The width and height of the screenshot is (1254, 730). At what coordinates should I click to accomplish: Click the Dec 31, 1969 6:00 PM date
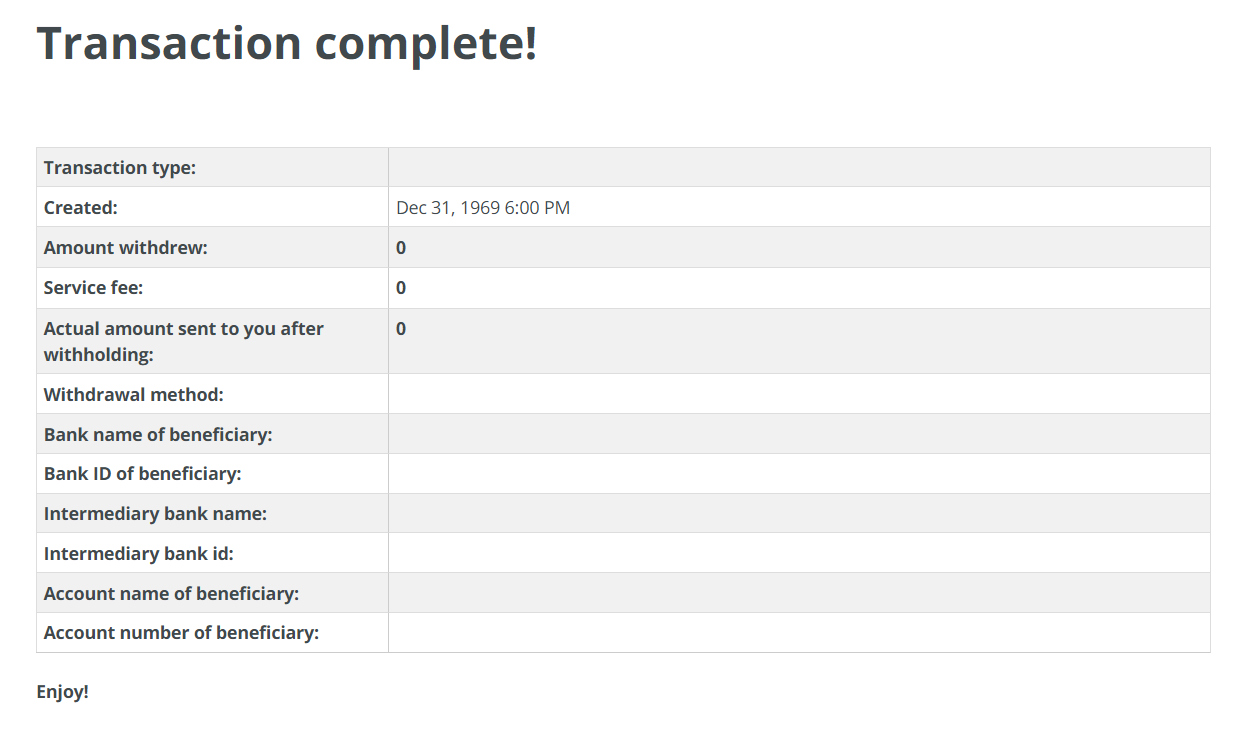(x=483, y=208)
